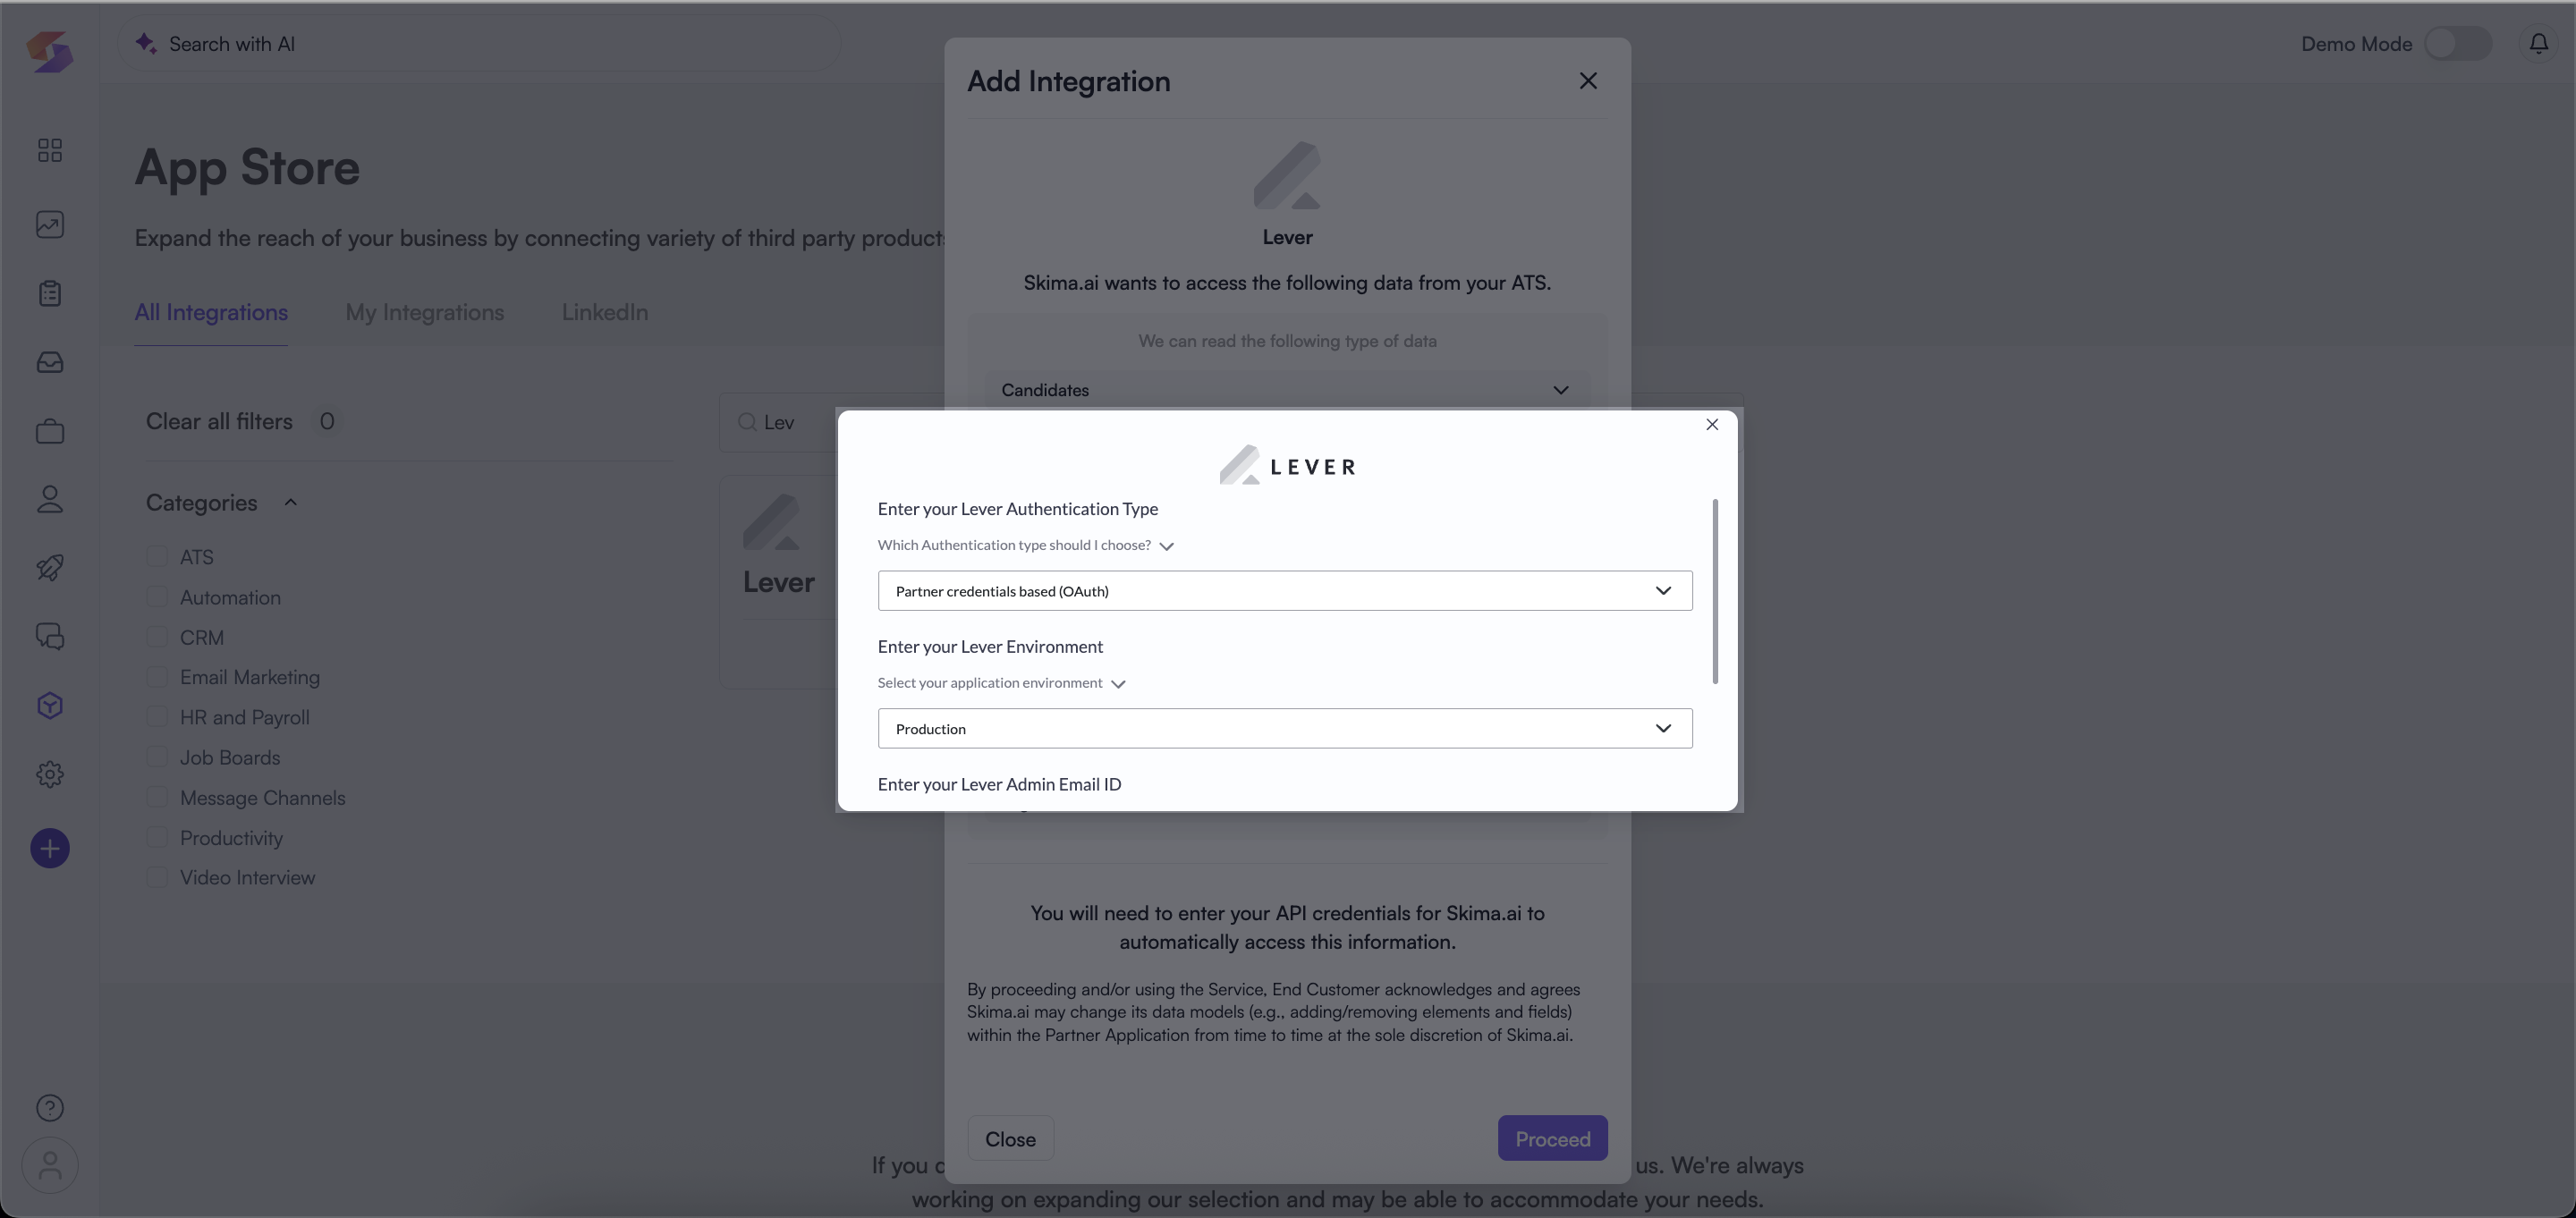
Task: Open the briefcase jobs icon in sidebar
Action: click(x=50, y=431)
